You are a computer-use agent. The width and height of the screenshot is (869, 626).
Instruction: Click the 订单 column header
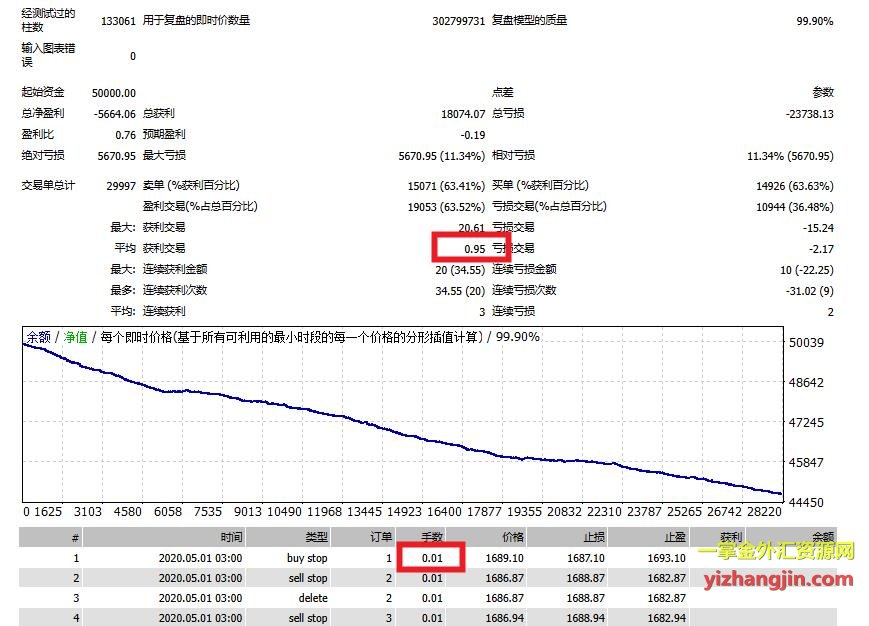point(380,537)
